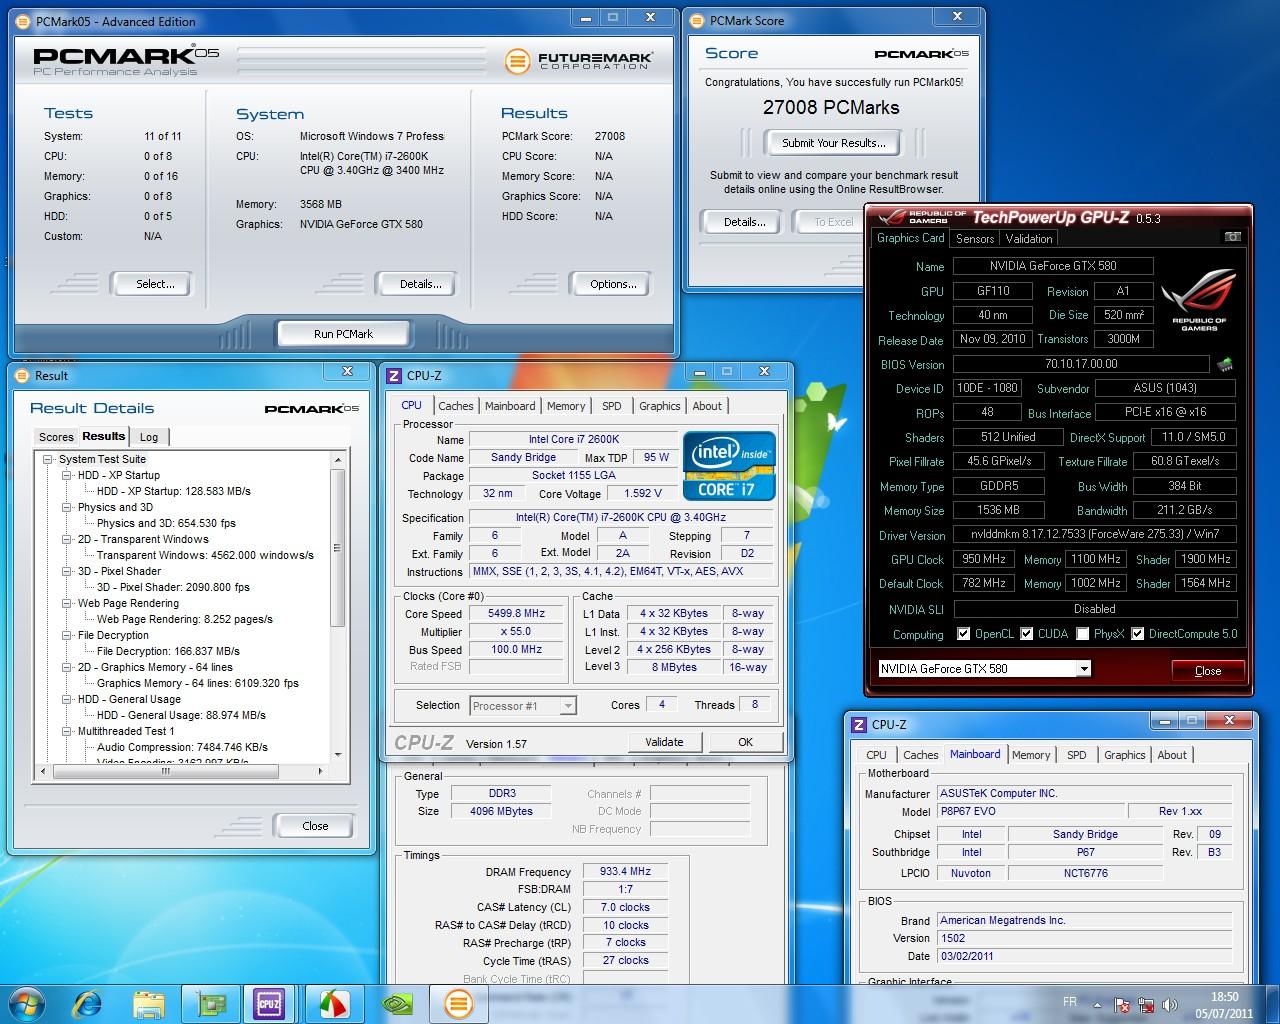Switch to CPU-Z purple taskbar icon
This screenshot has height=1024, width=1280.
pyautogui.click(x=269, y=1003)
